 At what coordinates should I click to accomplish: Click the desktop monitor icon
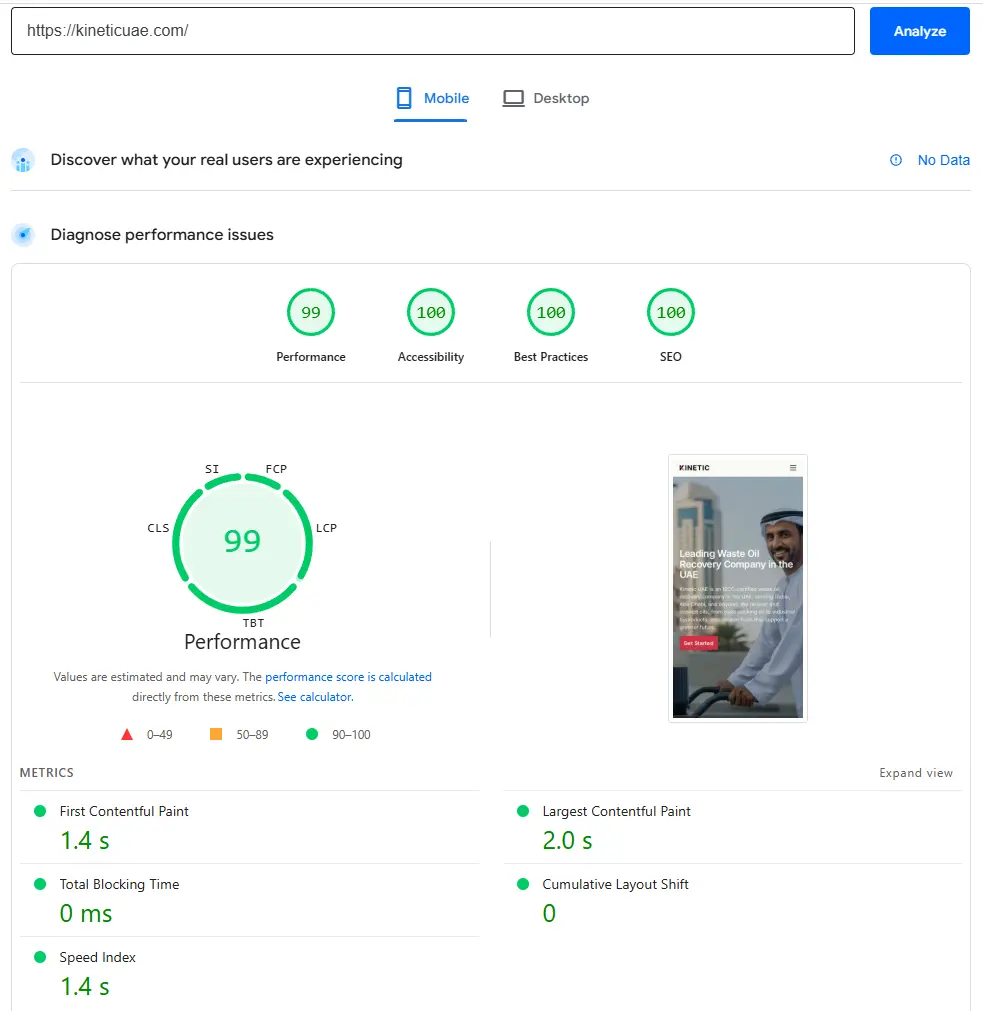point(513,98)
